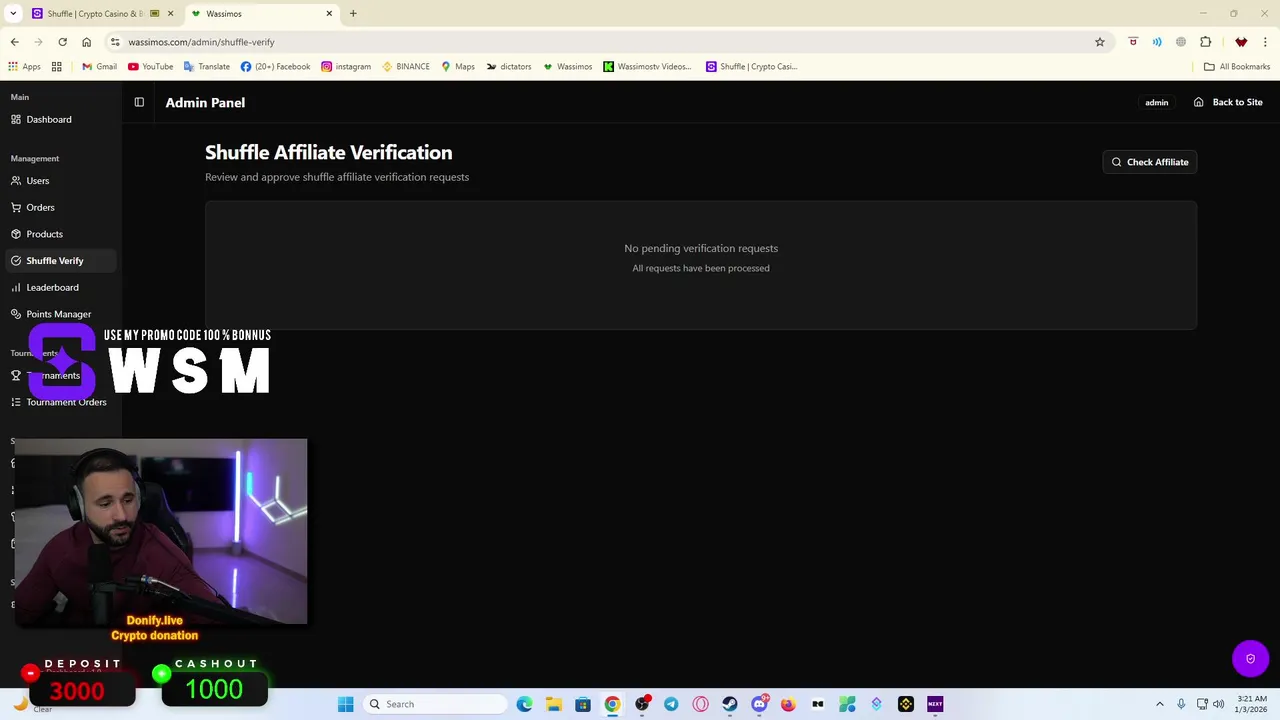Open the Wassimostv Videos bookmark
The image size is (1280, 720).
[x=647, y=67]
